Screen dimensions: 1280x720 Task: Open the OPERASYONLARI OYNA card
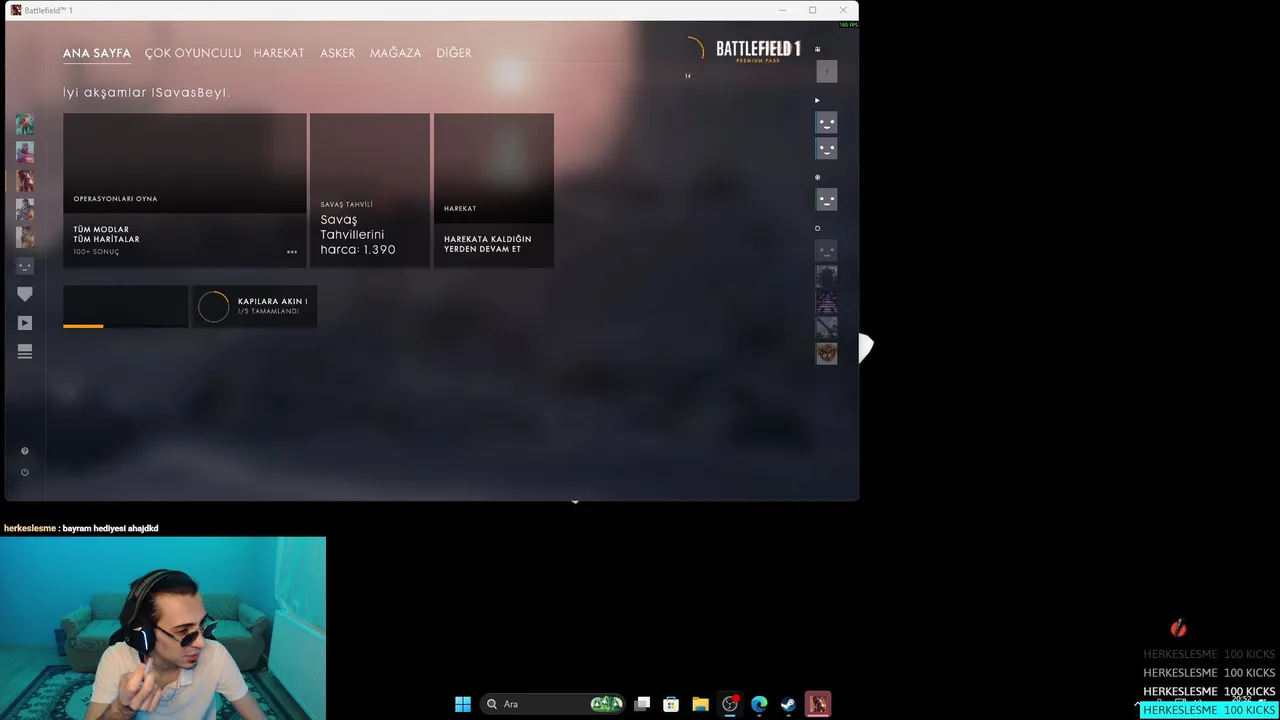click(185, 163)
